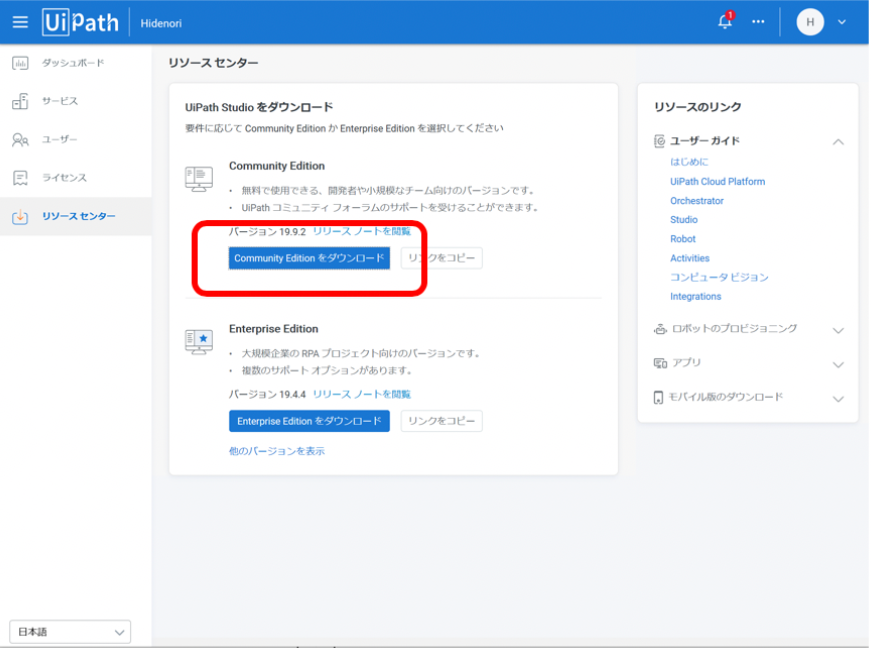
Task: Select the ユーザー sidebar icon
Action: coord(20,139)
